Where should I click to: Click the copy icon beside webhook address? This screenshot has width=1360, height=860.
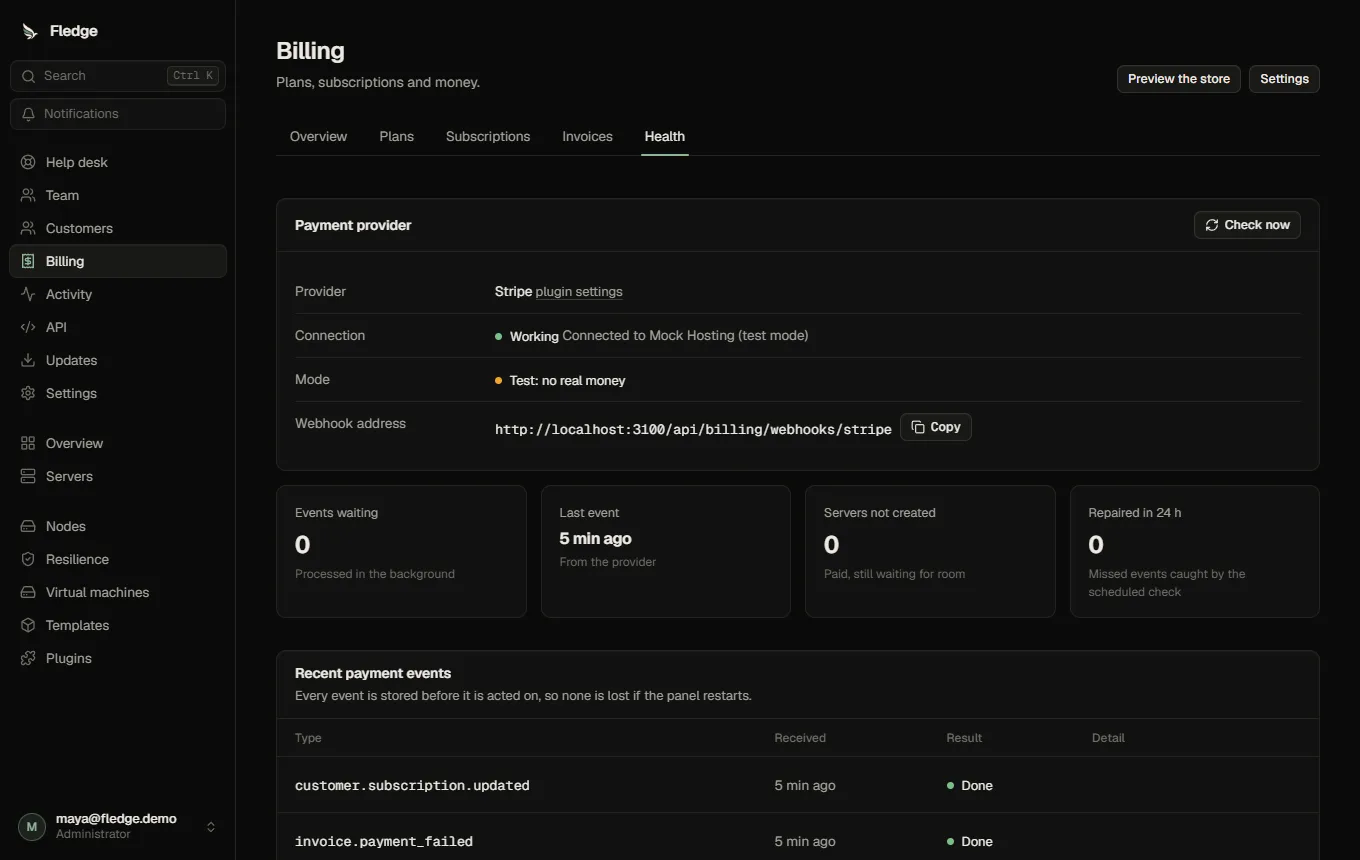tap(918, 427)
